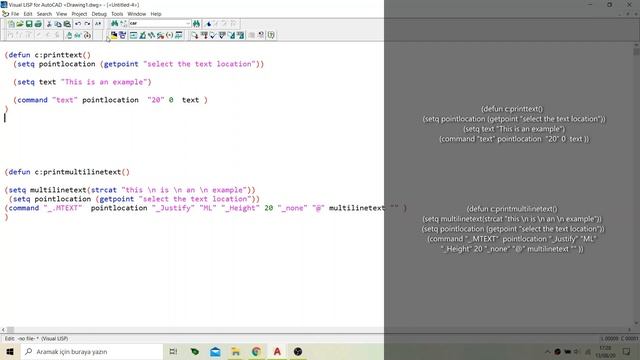Click the Add Watch icon

click(x=78, y=35)
